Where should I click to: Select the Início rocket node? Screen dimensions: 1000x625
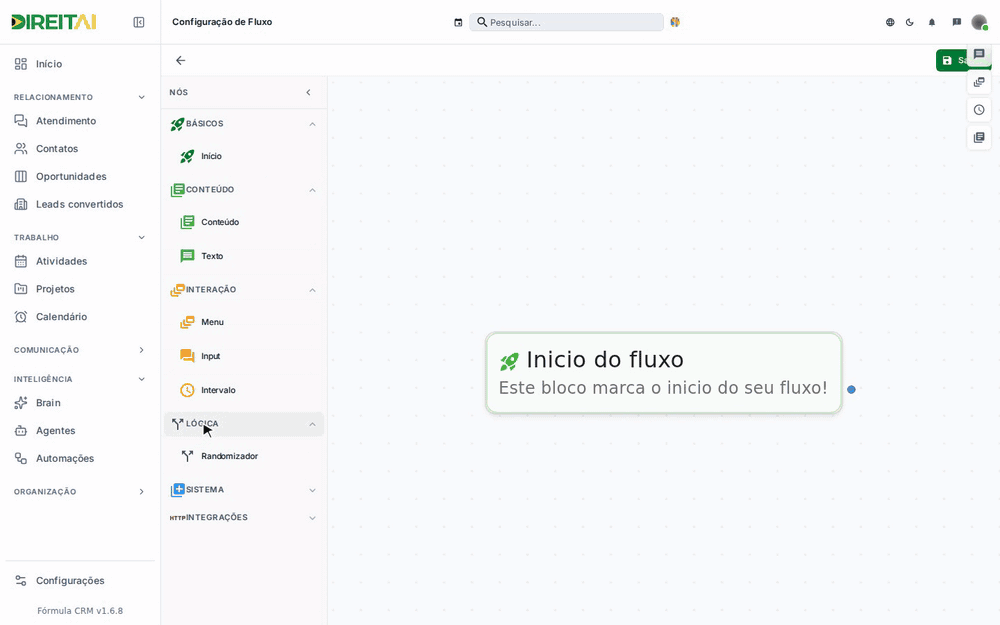tap(187, 156)
